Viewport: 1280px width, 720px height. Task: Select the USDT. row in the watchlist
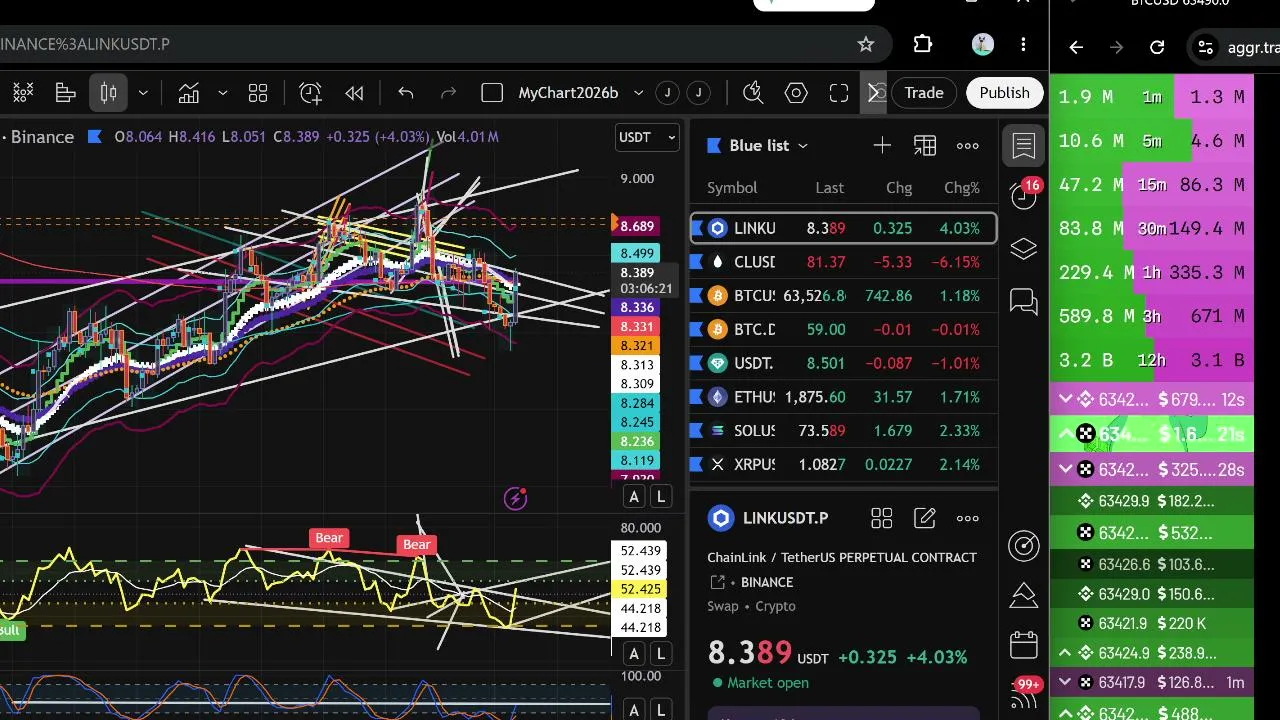[843, 363]
